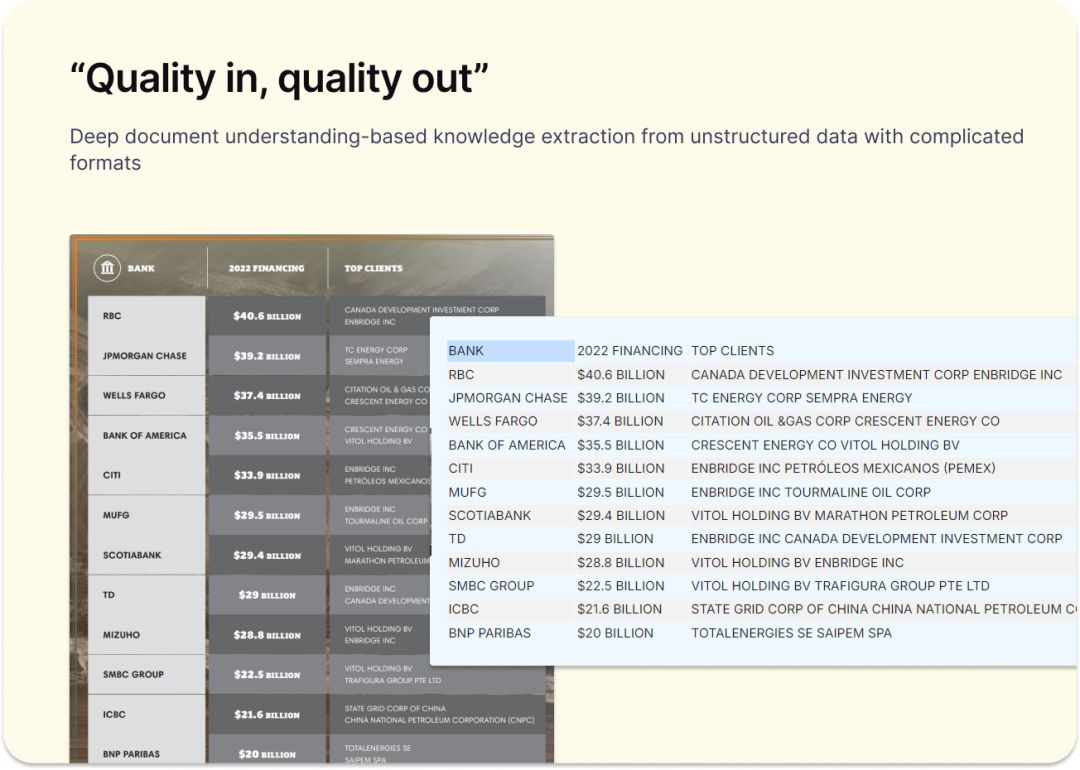
Task: Click the dark "$40.6 BILLION" source image cell
Action: coord(267,315)
